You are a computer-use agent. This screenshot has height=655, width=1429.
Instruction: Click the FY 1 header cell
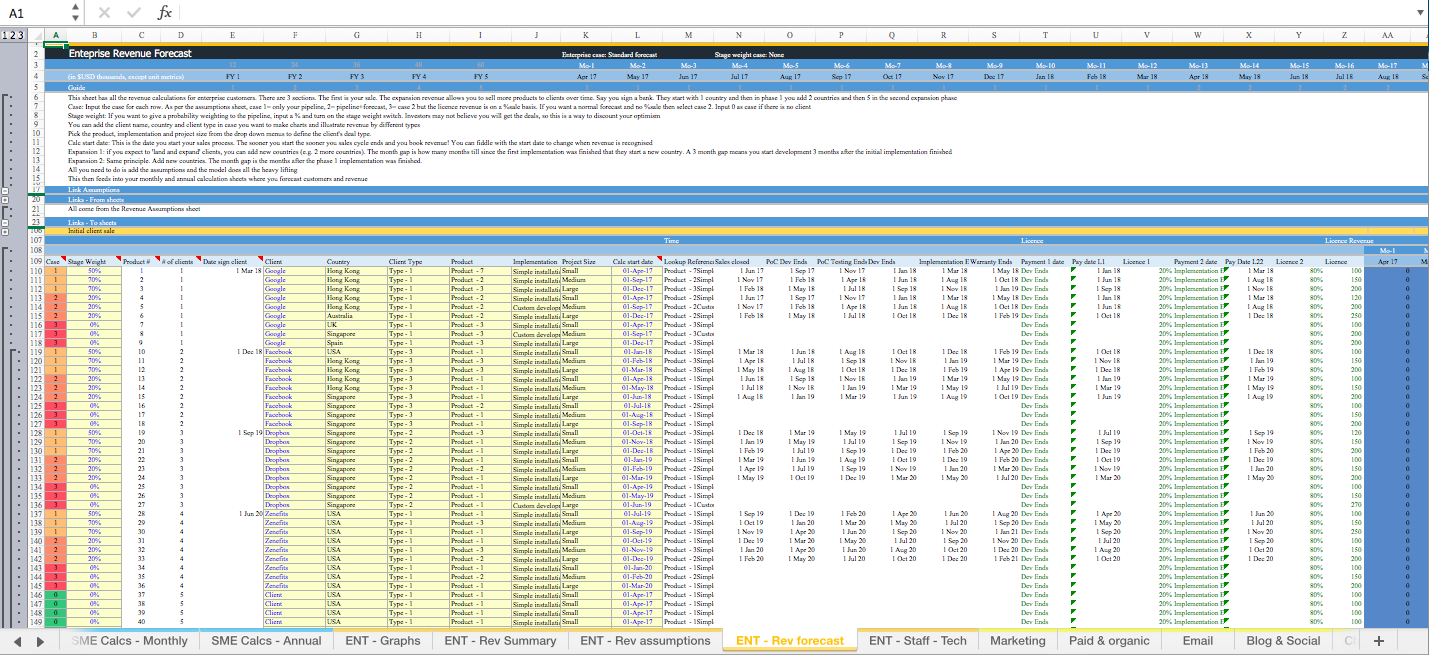coord(232,76)
